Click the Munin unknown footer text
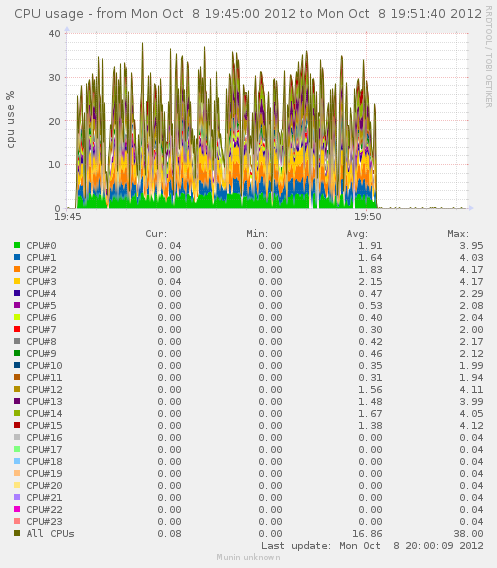Image resolution: width=497 pixels, height=568 pixels. (248, 557)
